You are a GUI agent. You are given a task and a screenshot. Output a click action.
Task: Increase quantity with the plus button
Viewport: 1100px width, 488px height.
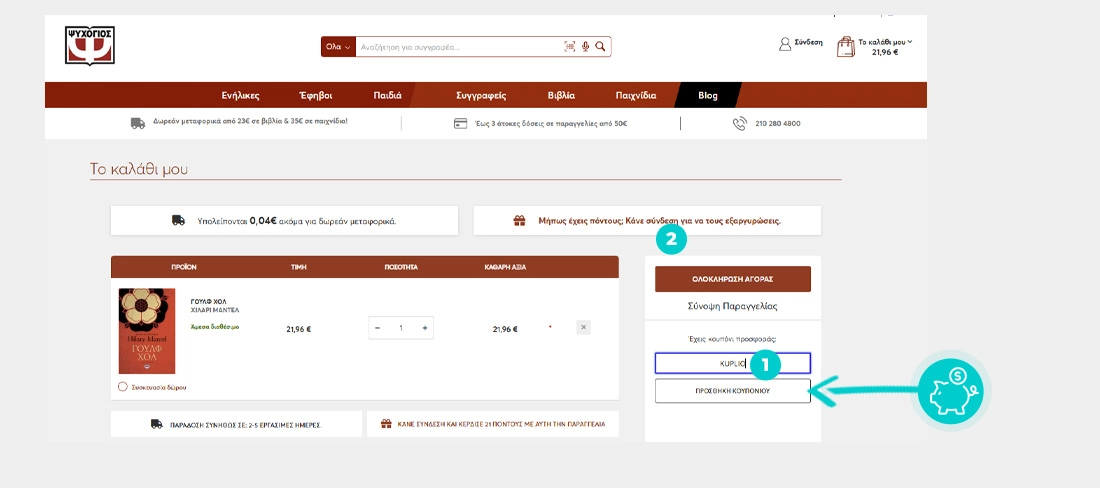pyautogui.click(x=425, y=328)
